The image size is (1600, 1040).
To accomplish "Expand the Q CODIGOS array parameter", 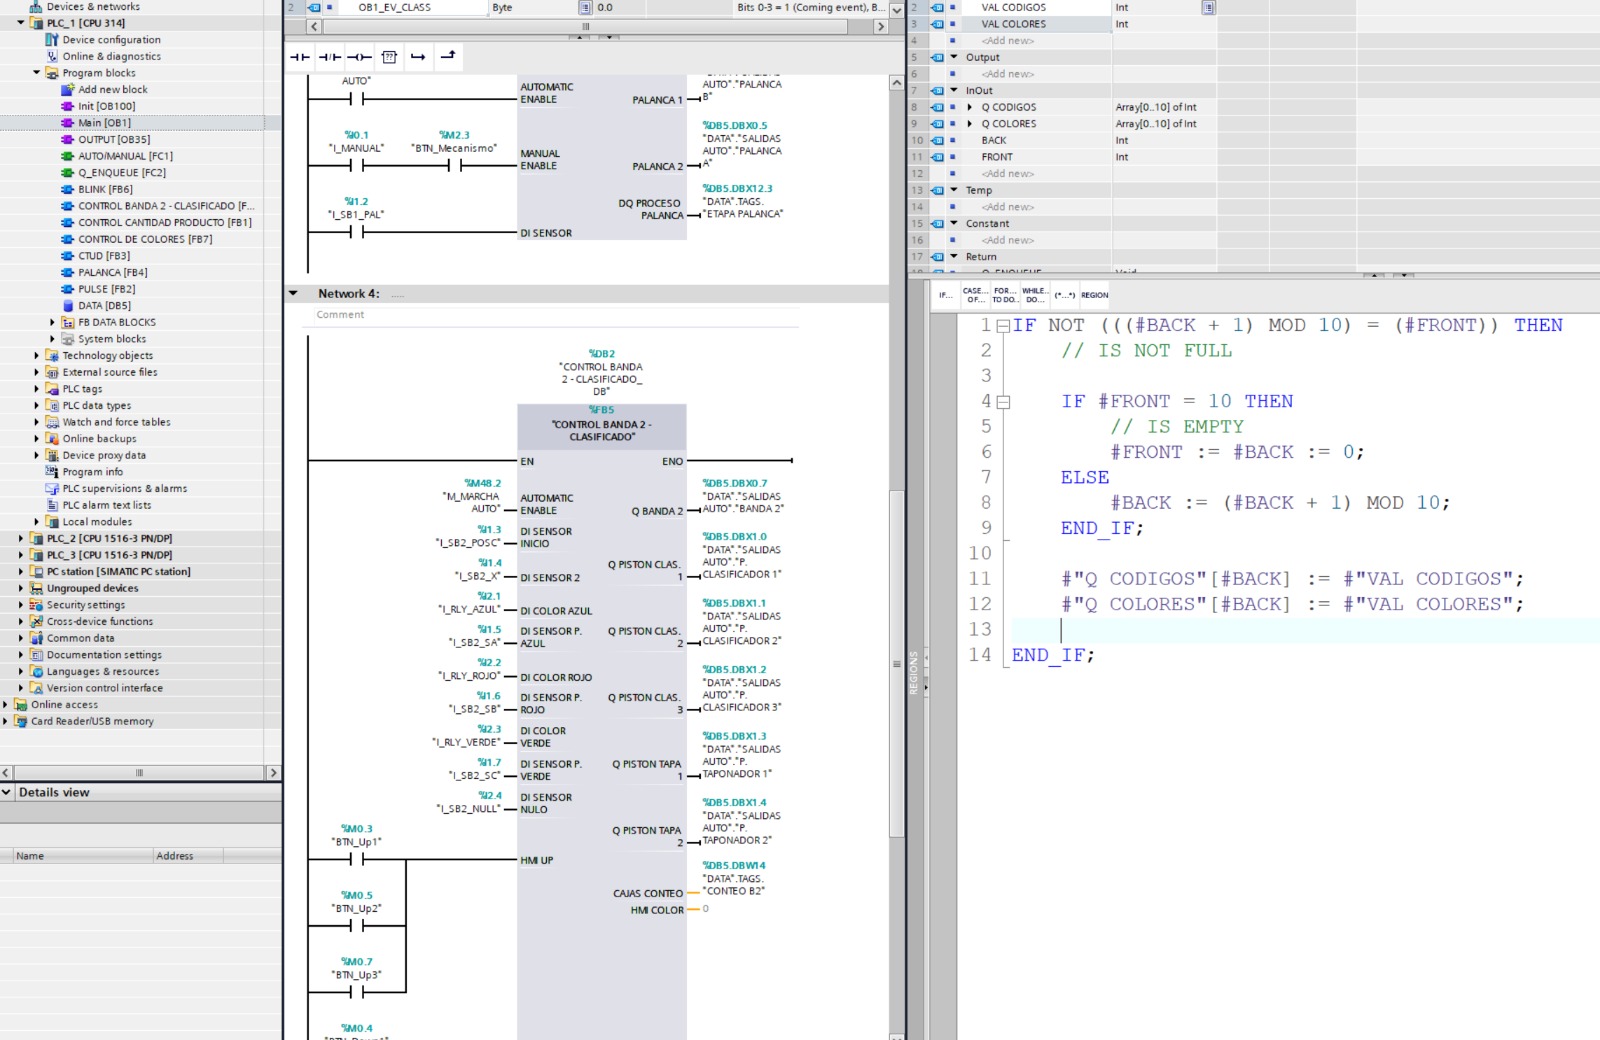I will point(969,107).
